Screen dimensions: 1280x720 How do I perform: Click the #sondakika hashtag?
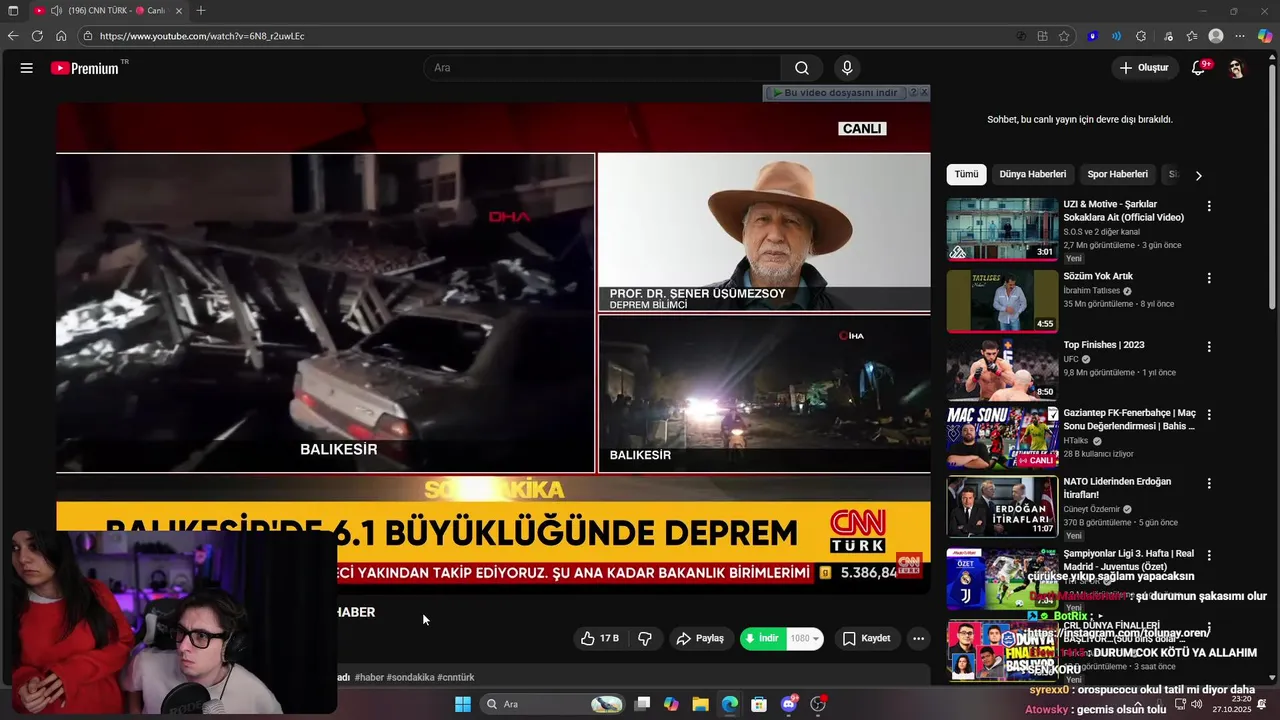(x=410, y=677)
